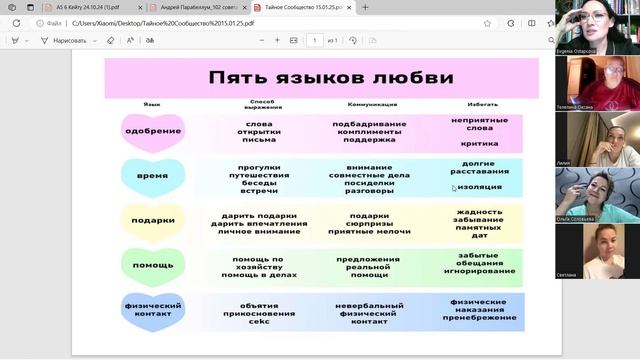Click the Язык column header
This screenshot has height=360, width=640.
coord(152,104)
